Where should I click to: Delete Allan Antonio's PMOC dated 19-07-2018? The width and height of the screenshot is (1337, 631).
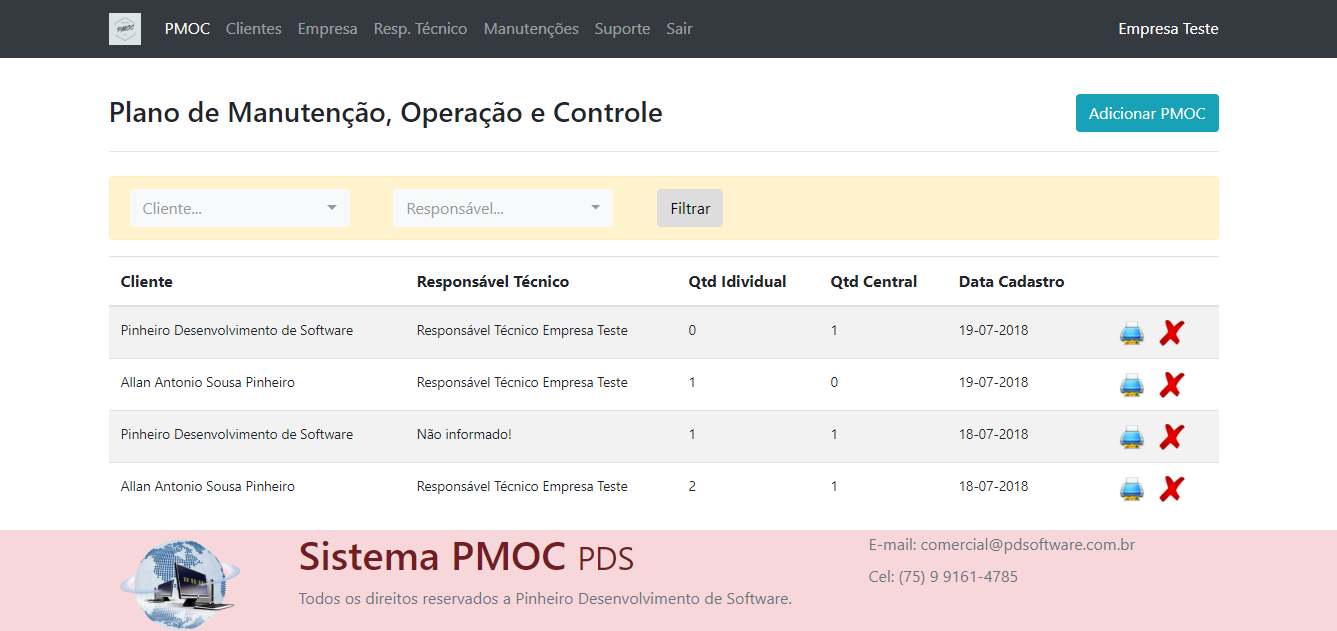1171,383
